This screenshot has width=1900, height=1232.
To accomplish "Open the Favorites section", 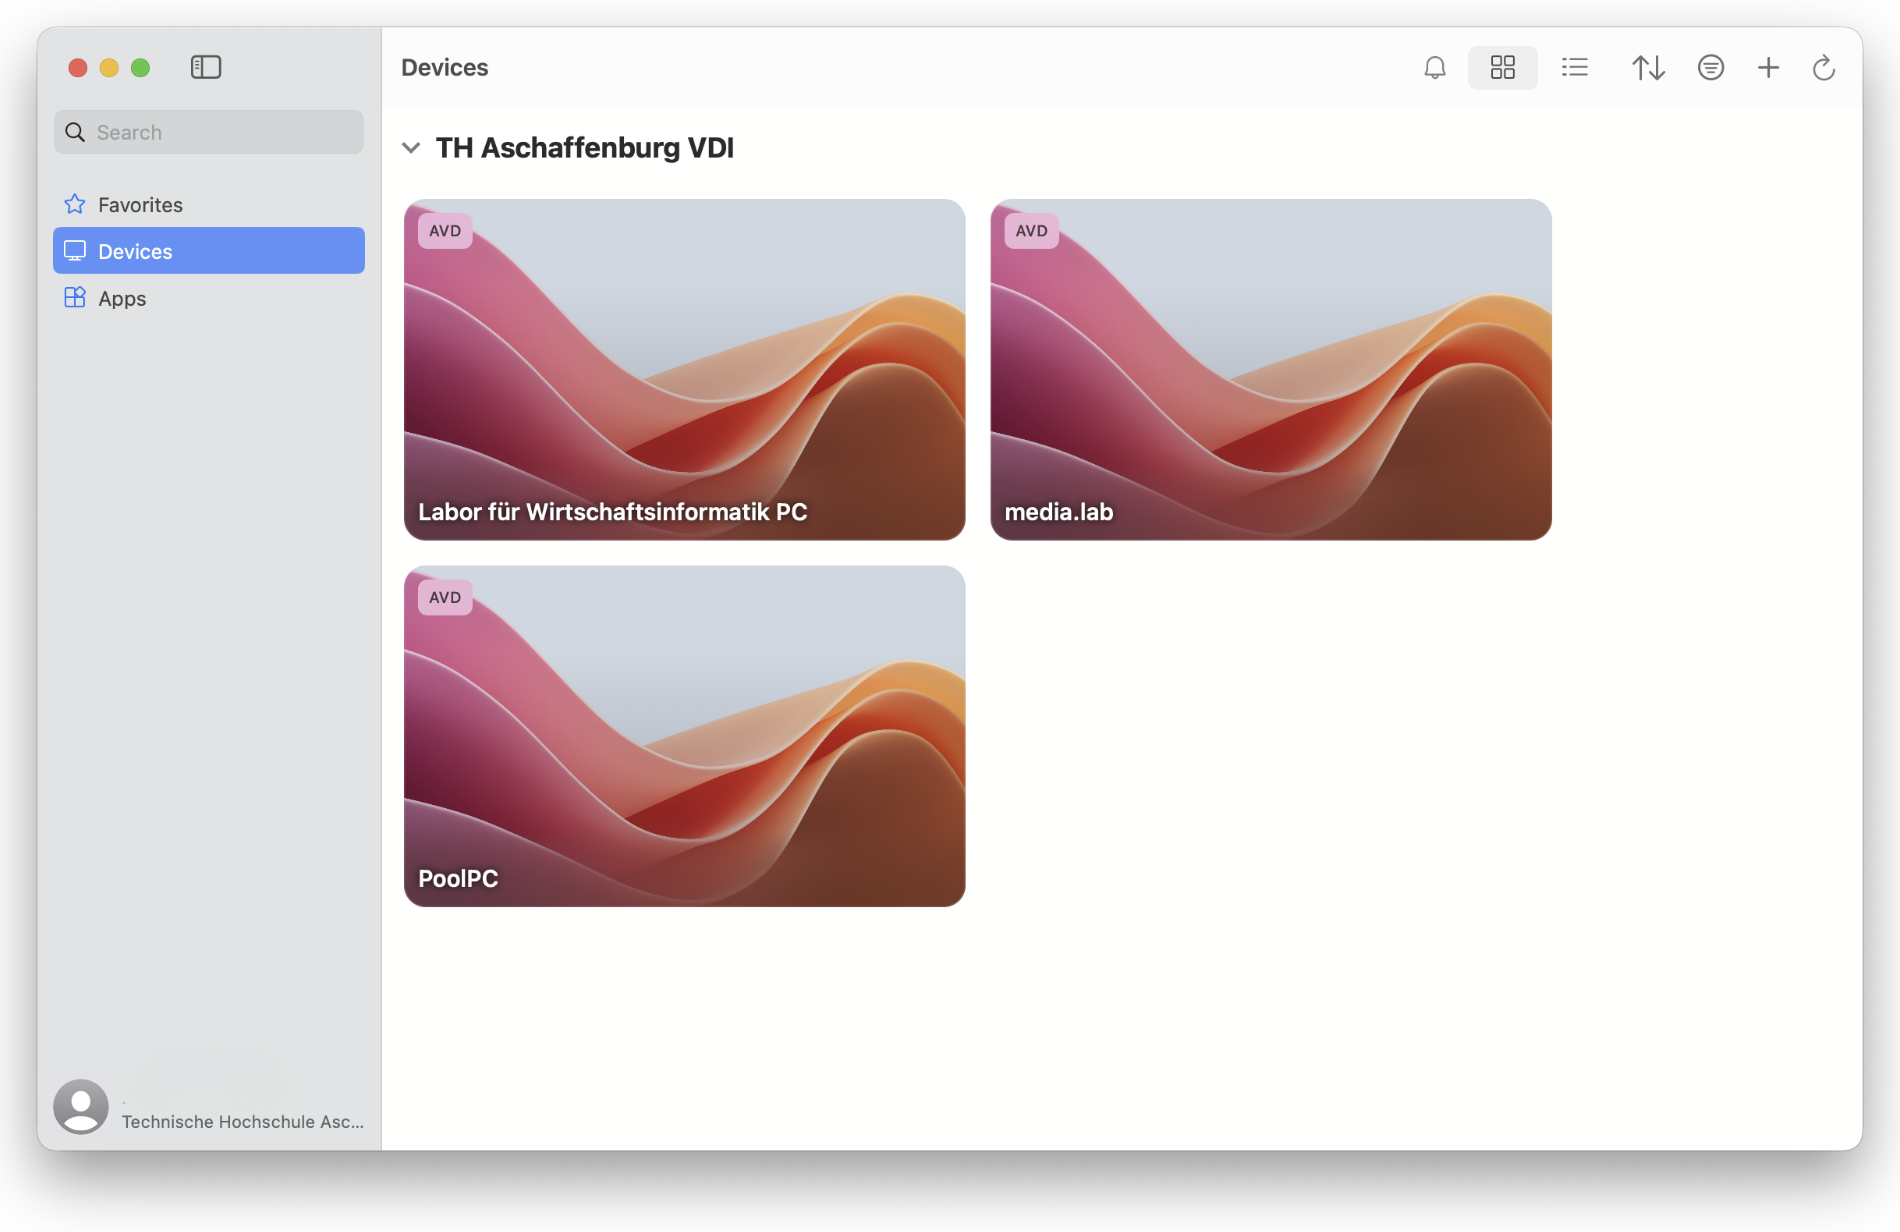I will (x=140, y=205).
